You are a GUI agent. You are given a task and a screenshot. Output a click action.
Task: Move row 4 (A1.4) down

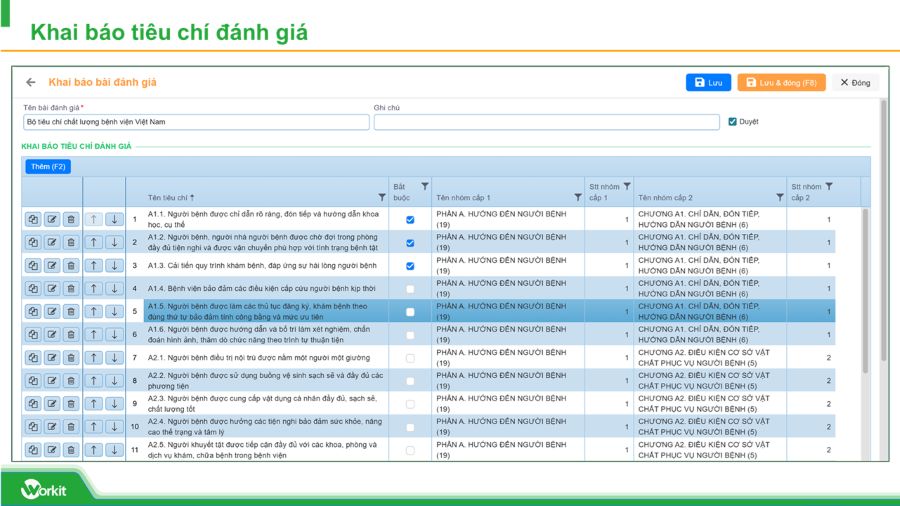114,288
